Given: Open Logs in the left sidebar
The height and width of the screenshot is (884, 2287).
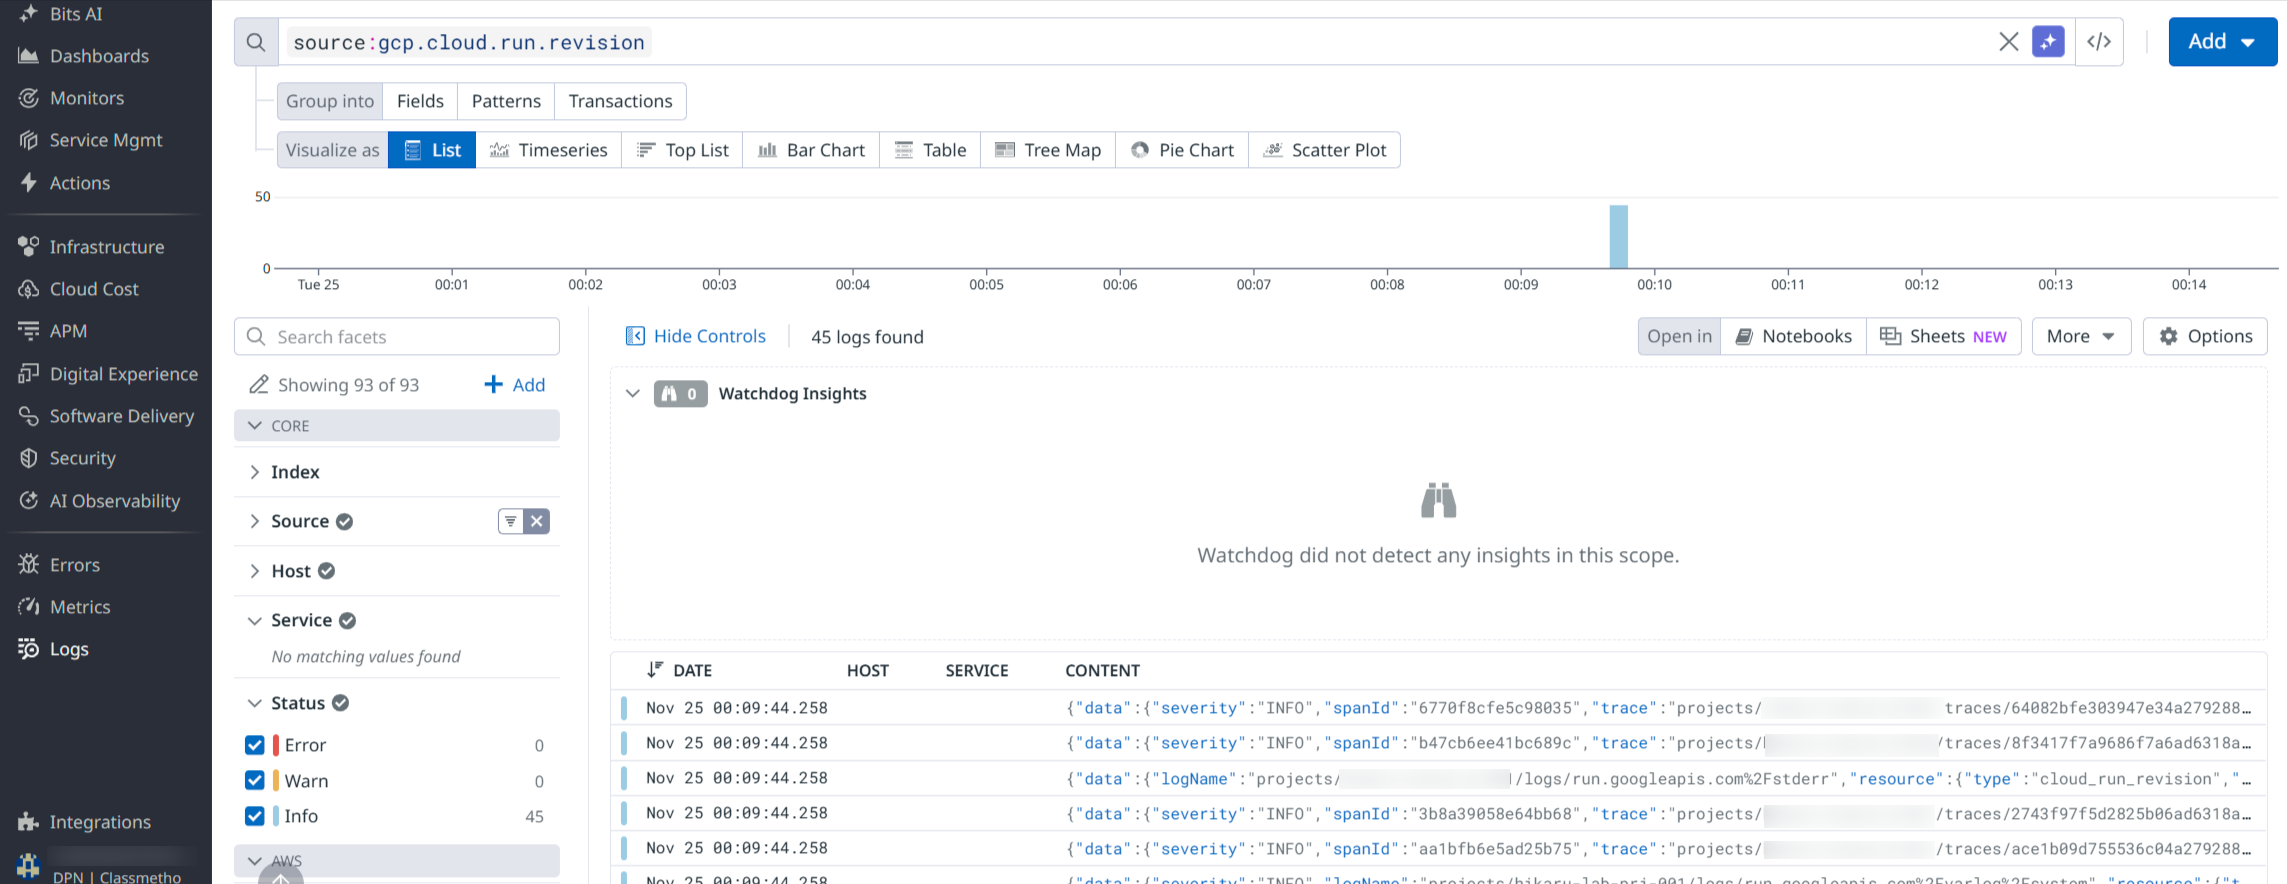Looking at the screenshot, I should [69, 649].
